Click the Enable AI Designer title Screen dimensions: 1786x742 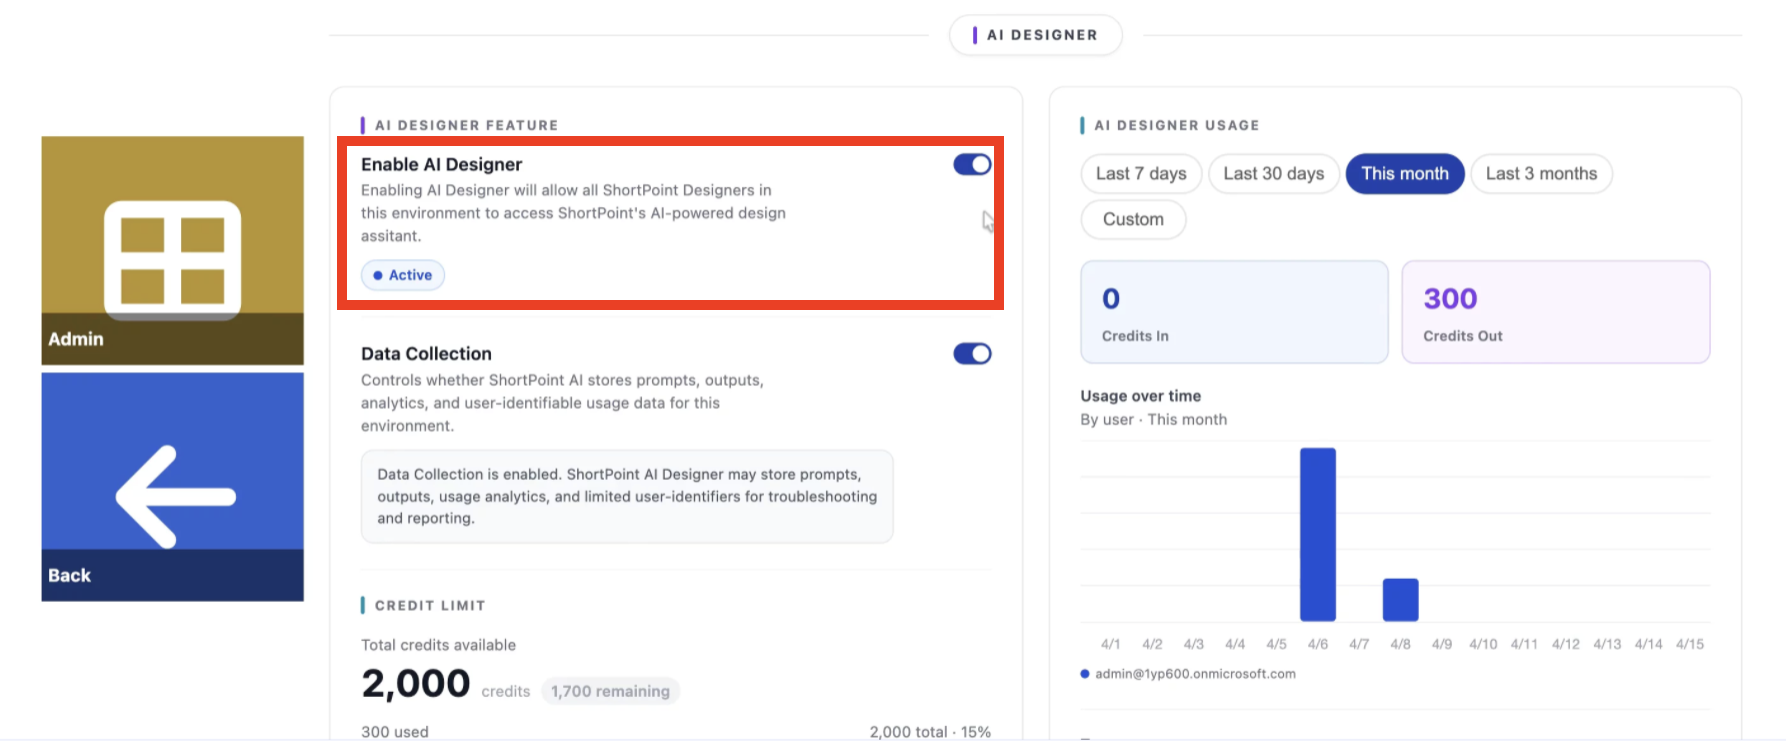(x=441, y=164)
